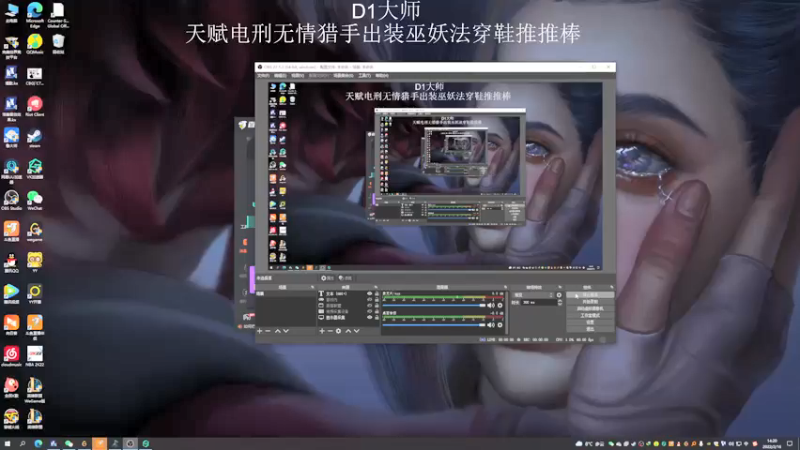Click the Virtual Camera button in Controls
800x450 pixels.
[x=590, y=309]
